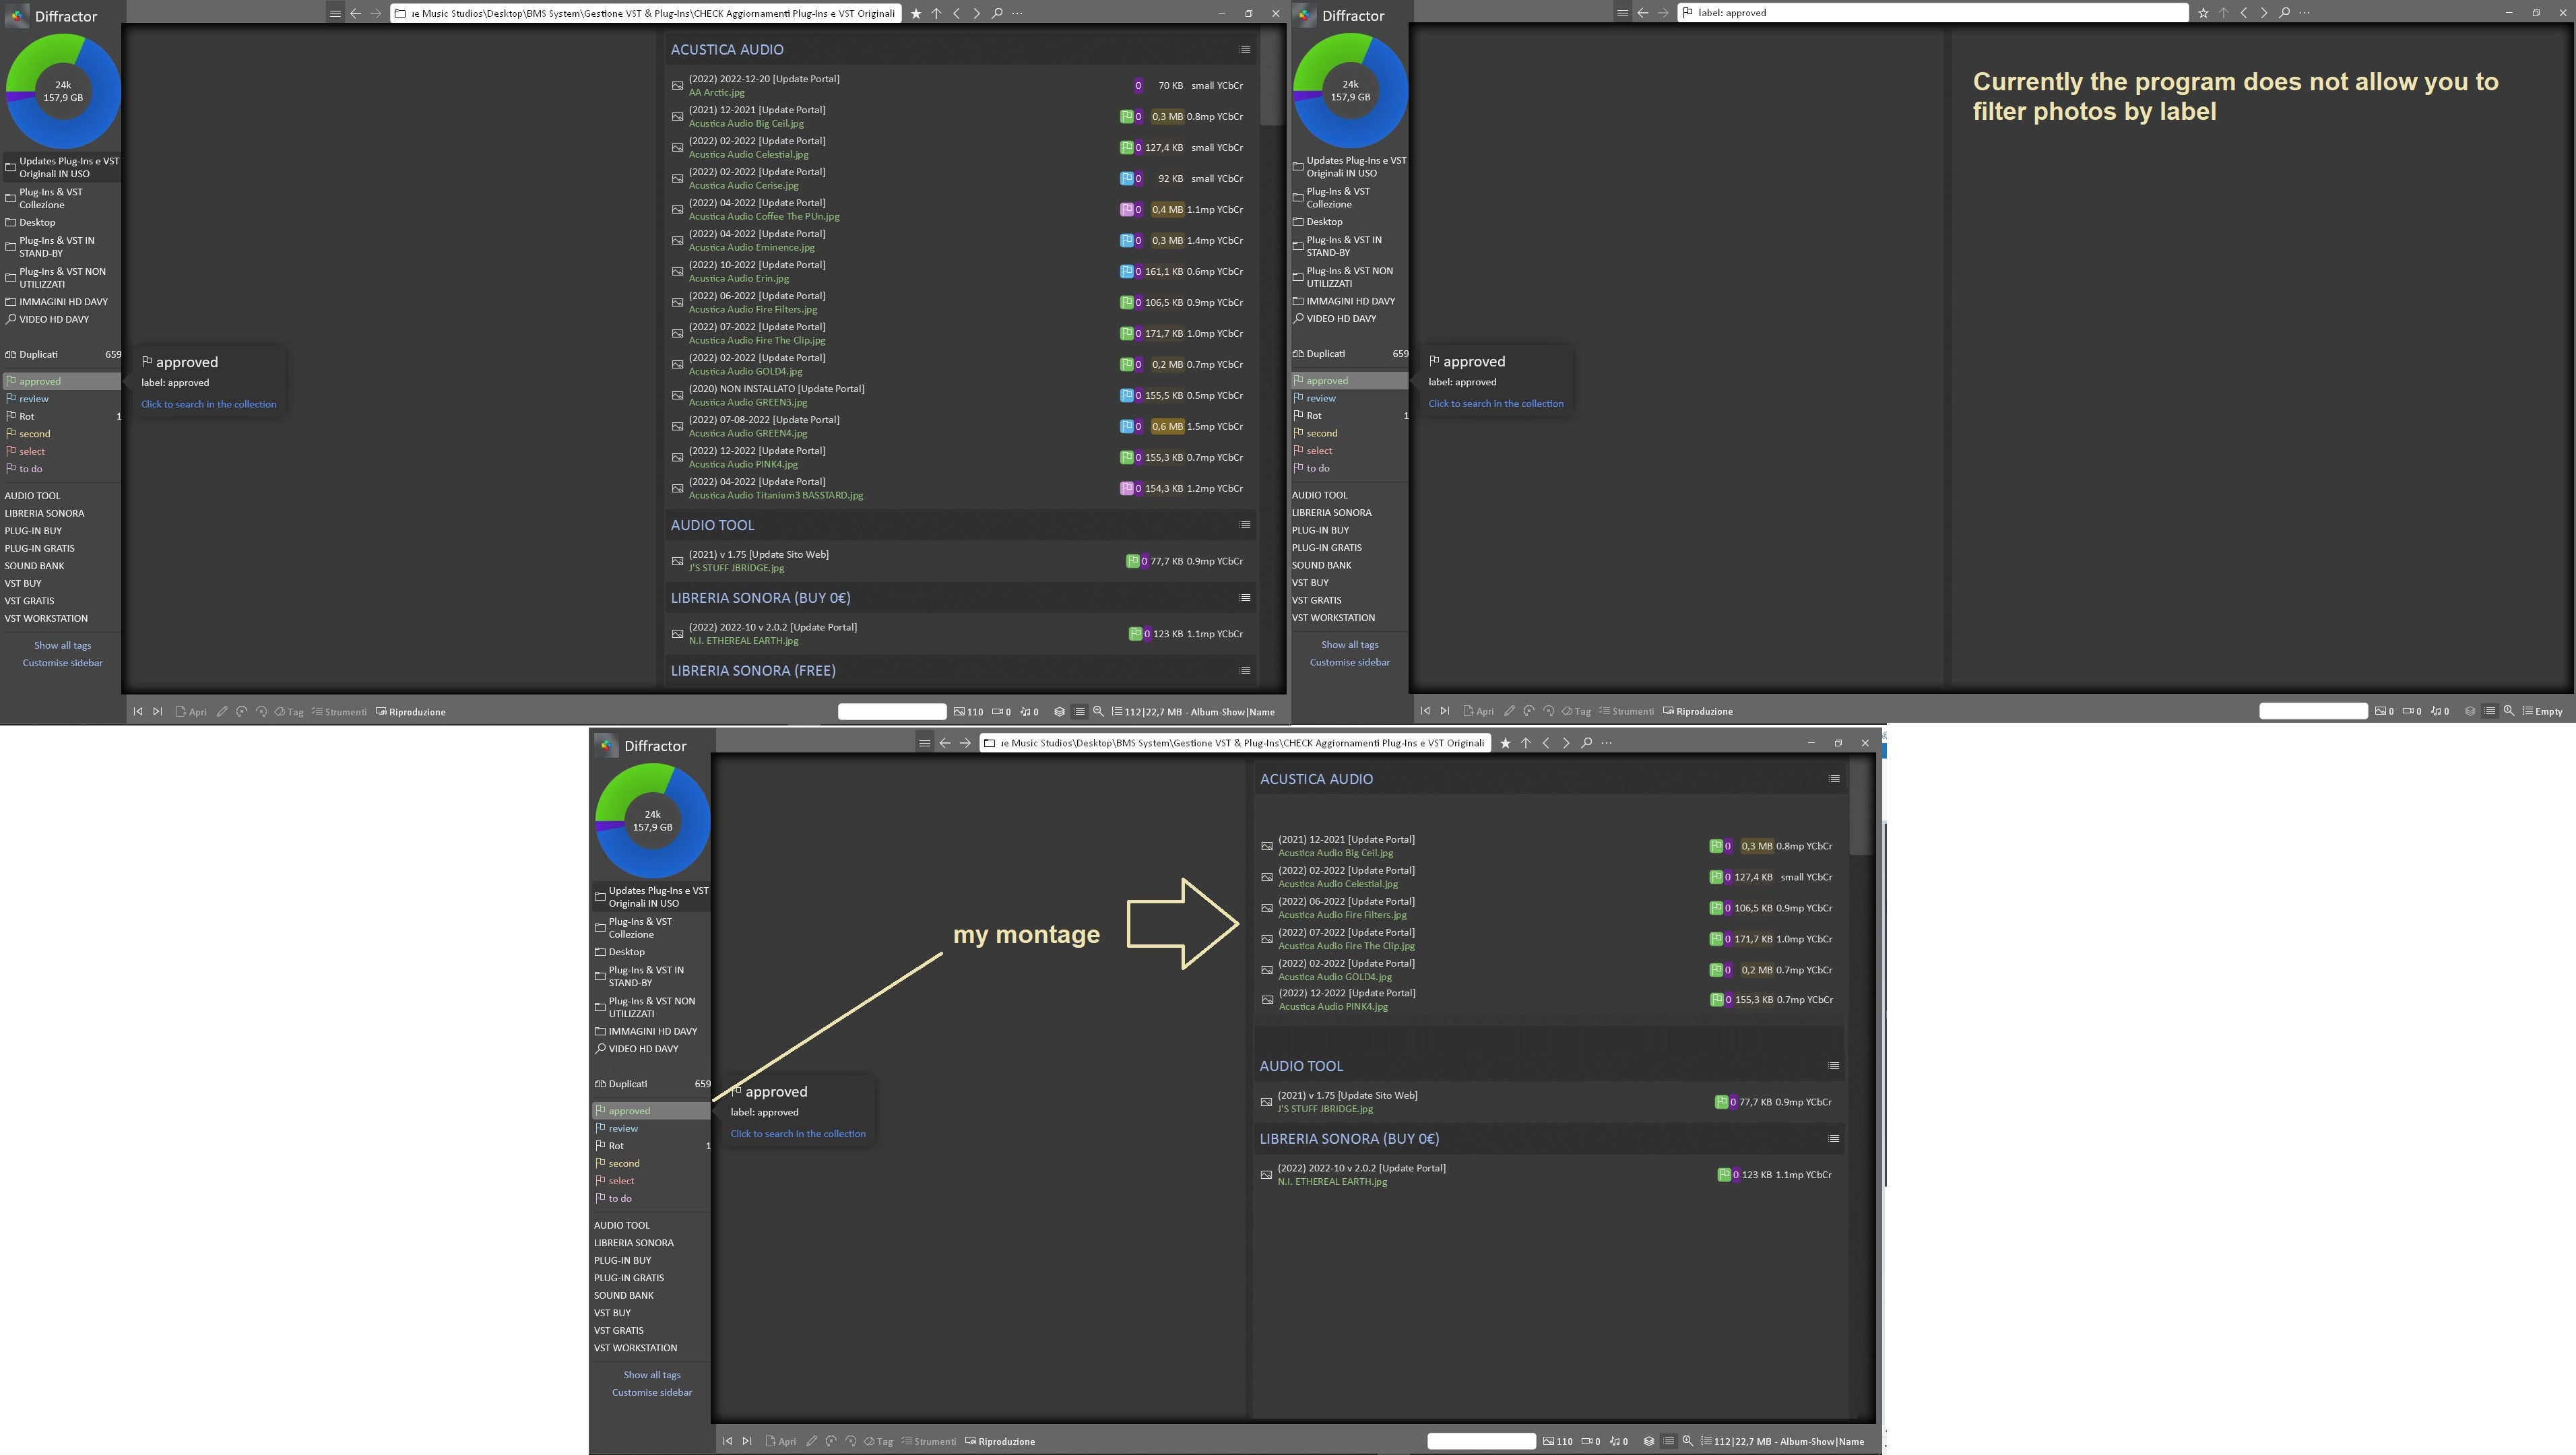Screen dimensions: 2576x1455
Task: Click back arrow in bottom window address bar
Action: [x=944, y=743]
